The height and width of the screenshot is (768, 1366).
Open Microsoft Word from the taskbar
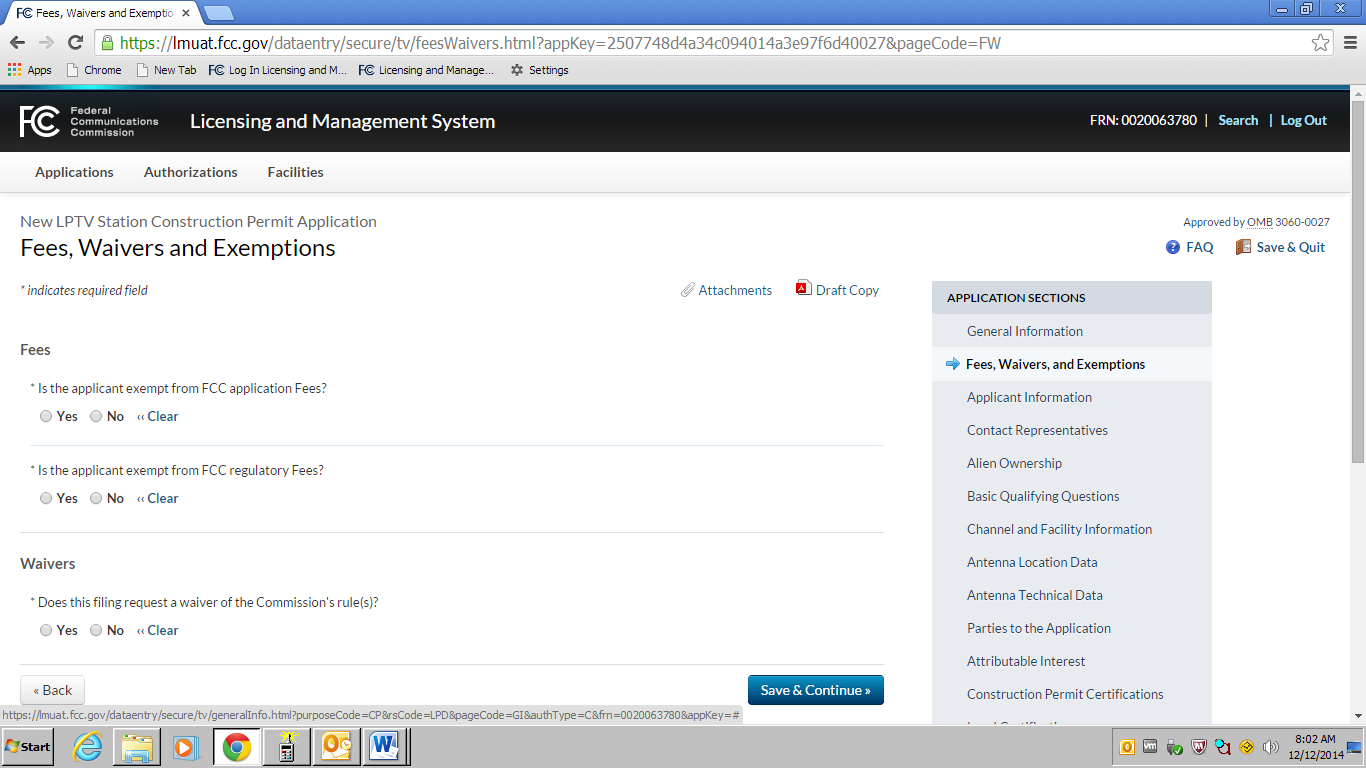(x=385, y=747)
